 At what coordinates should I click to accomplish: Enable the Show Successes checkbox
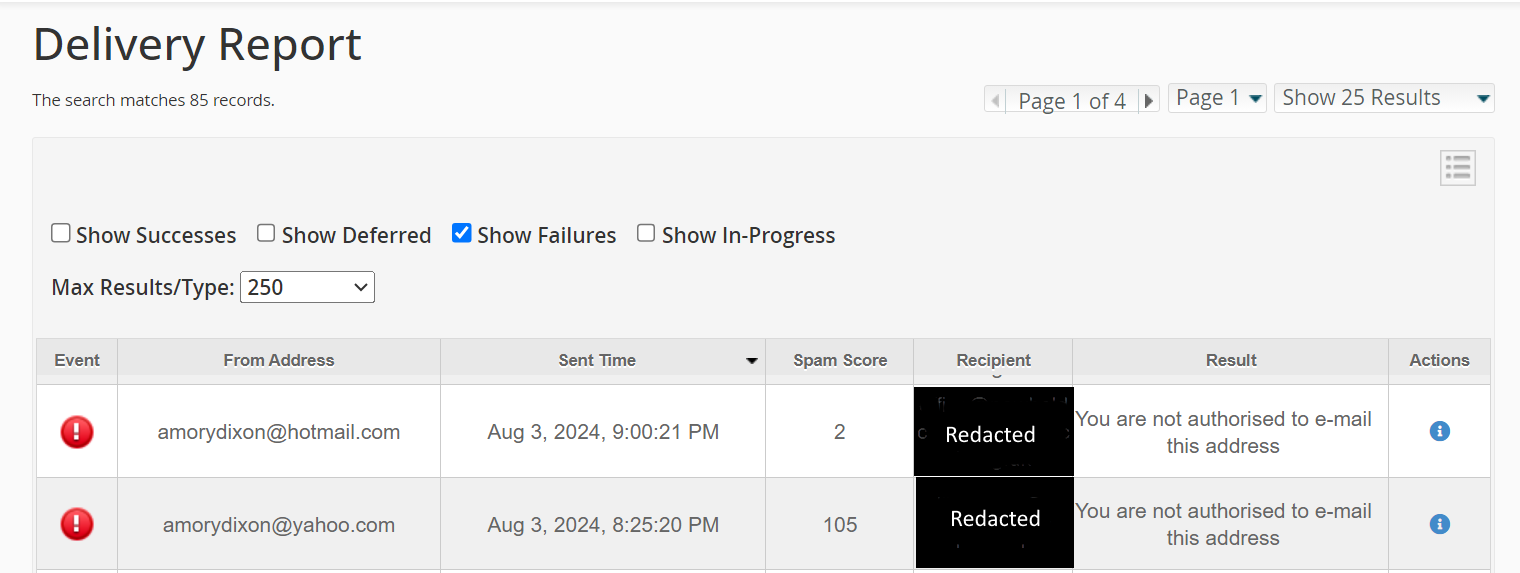click(x=61, y=233)
